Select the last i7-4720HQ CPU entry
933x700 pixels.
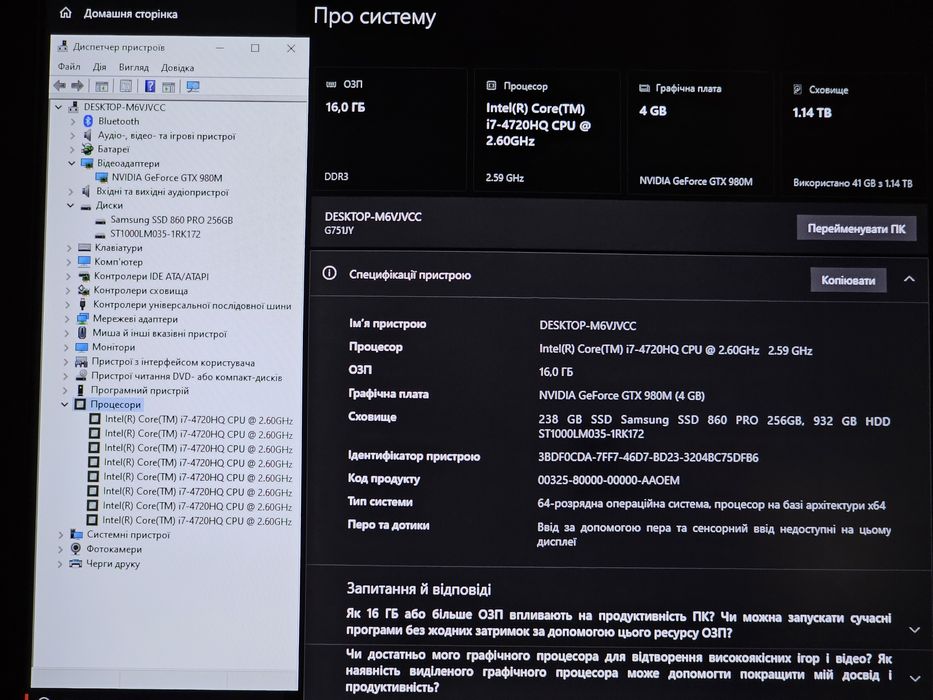point(197,521)
